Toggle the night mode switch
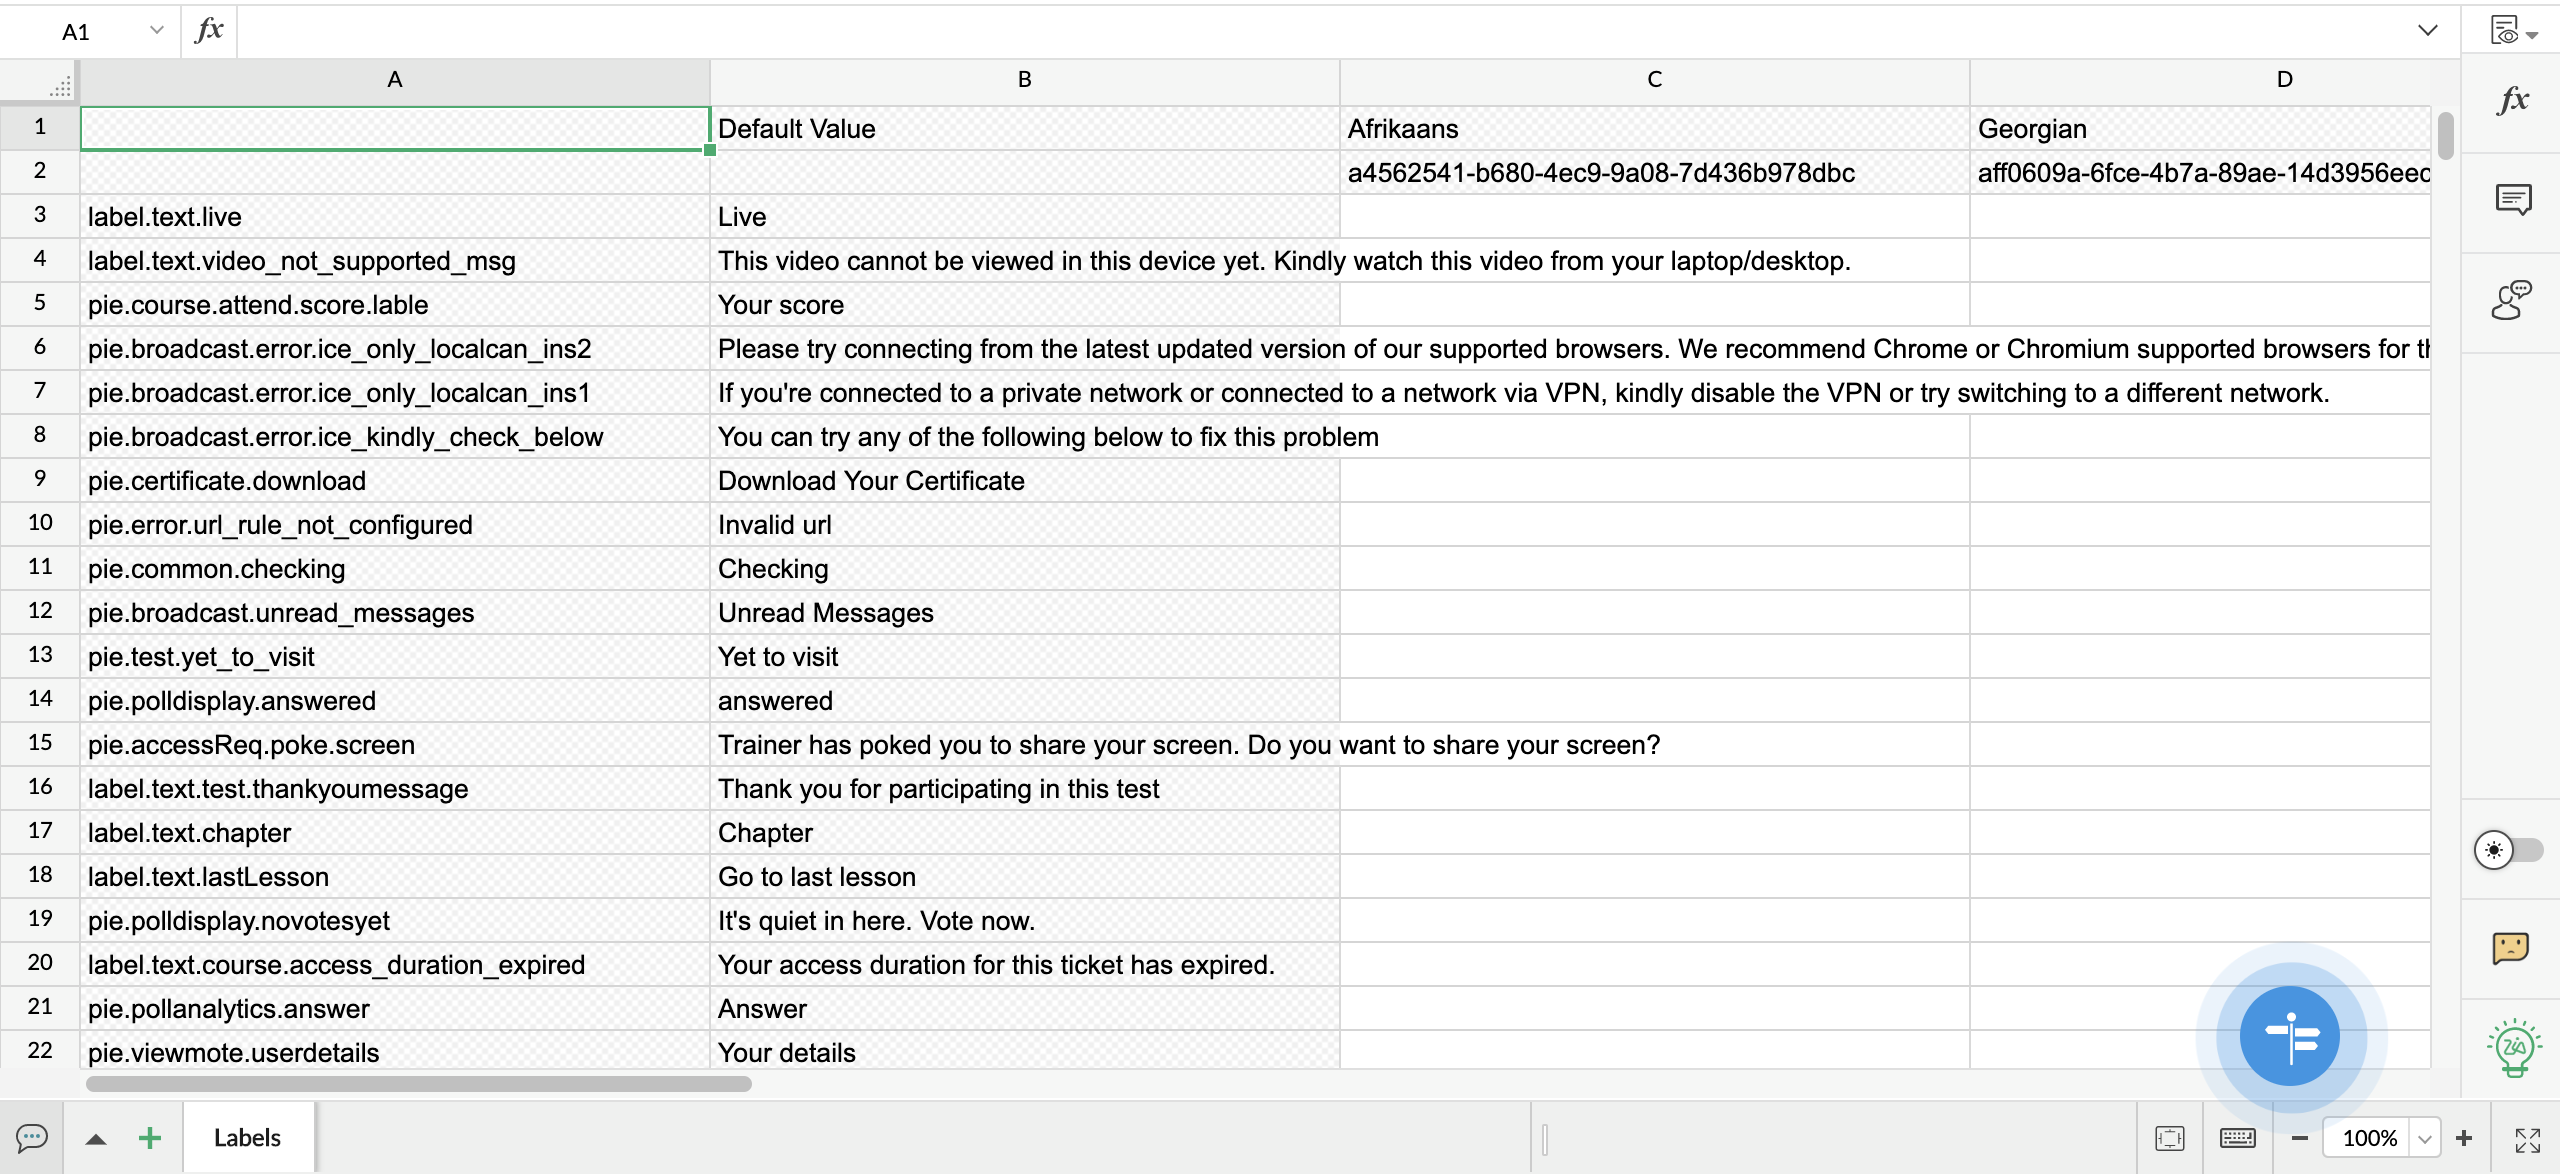 point(2508,850)
